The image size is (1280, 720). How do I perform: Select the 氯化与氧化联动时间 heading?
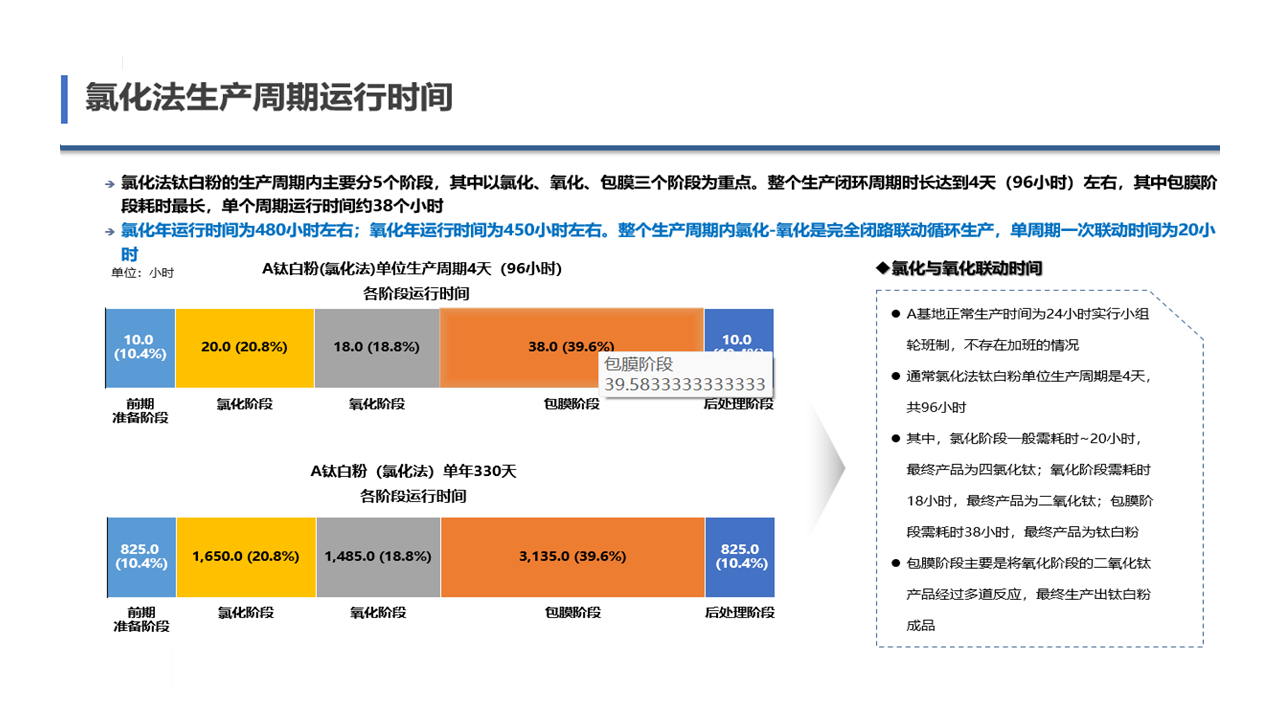point(958,268)
